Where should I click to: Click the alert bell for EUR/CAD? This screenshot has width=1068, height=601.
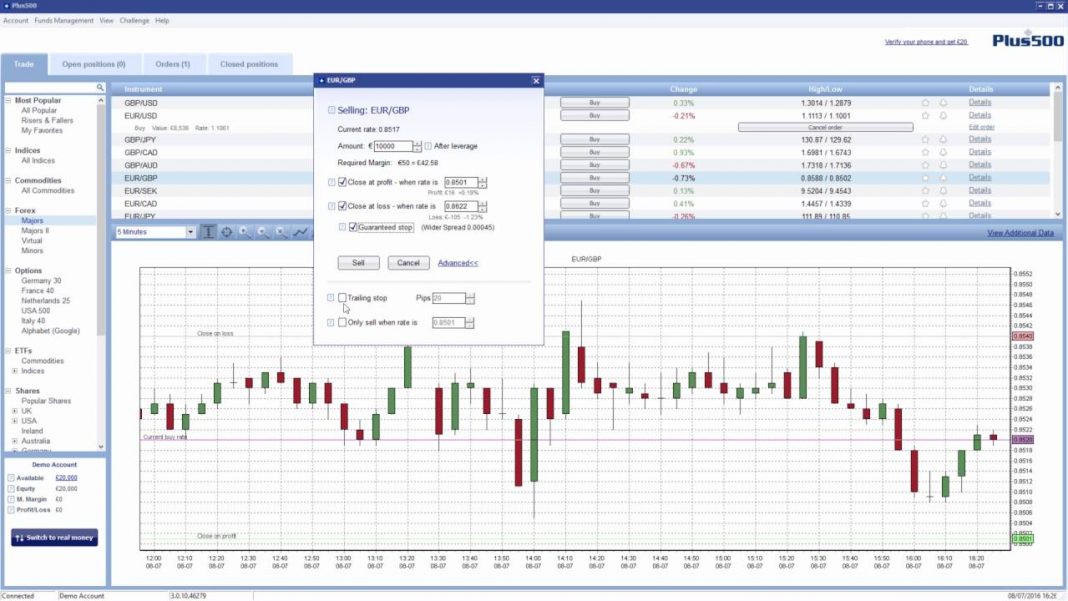pos(943,203)
